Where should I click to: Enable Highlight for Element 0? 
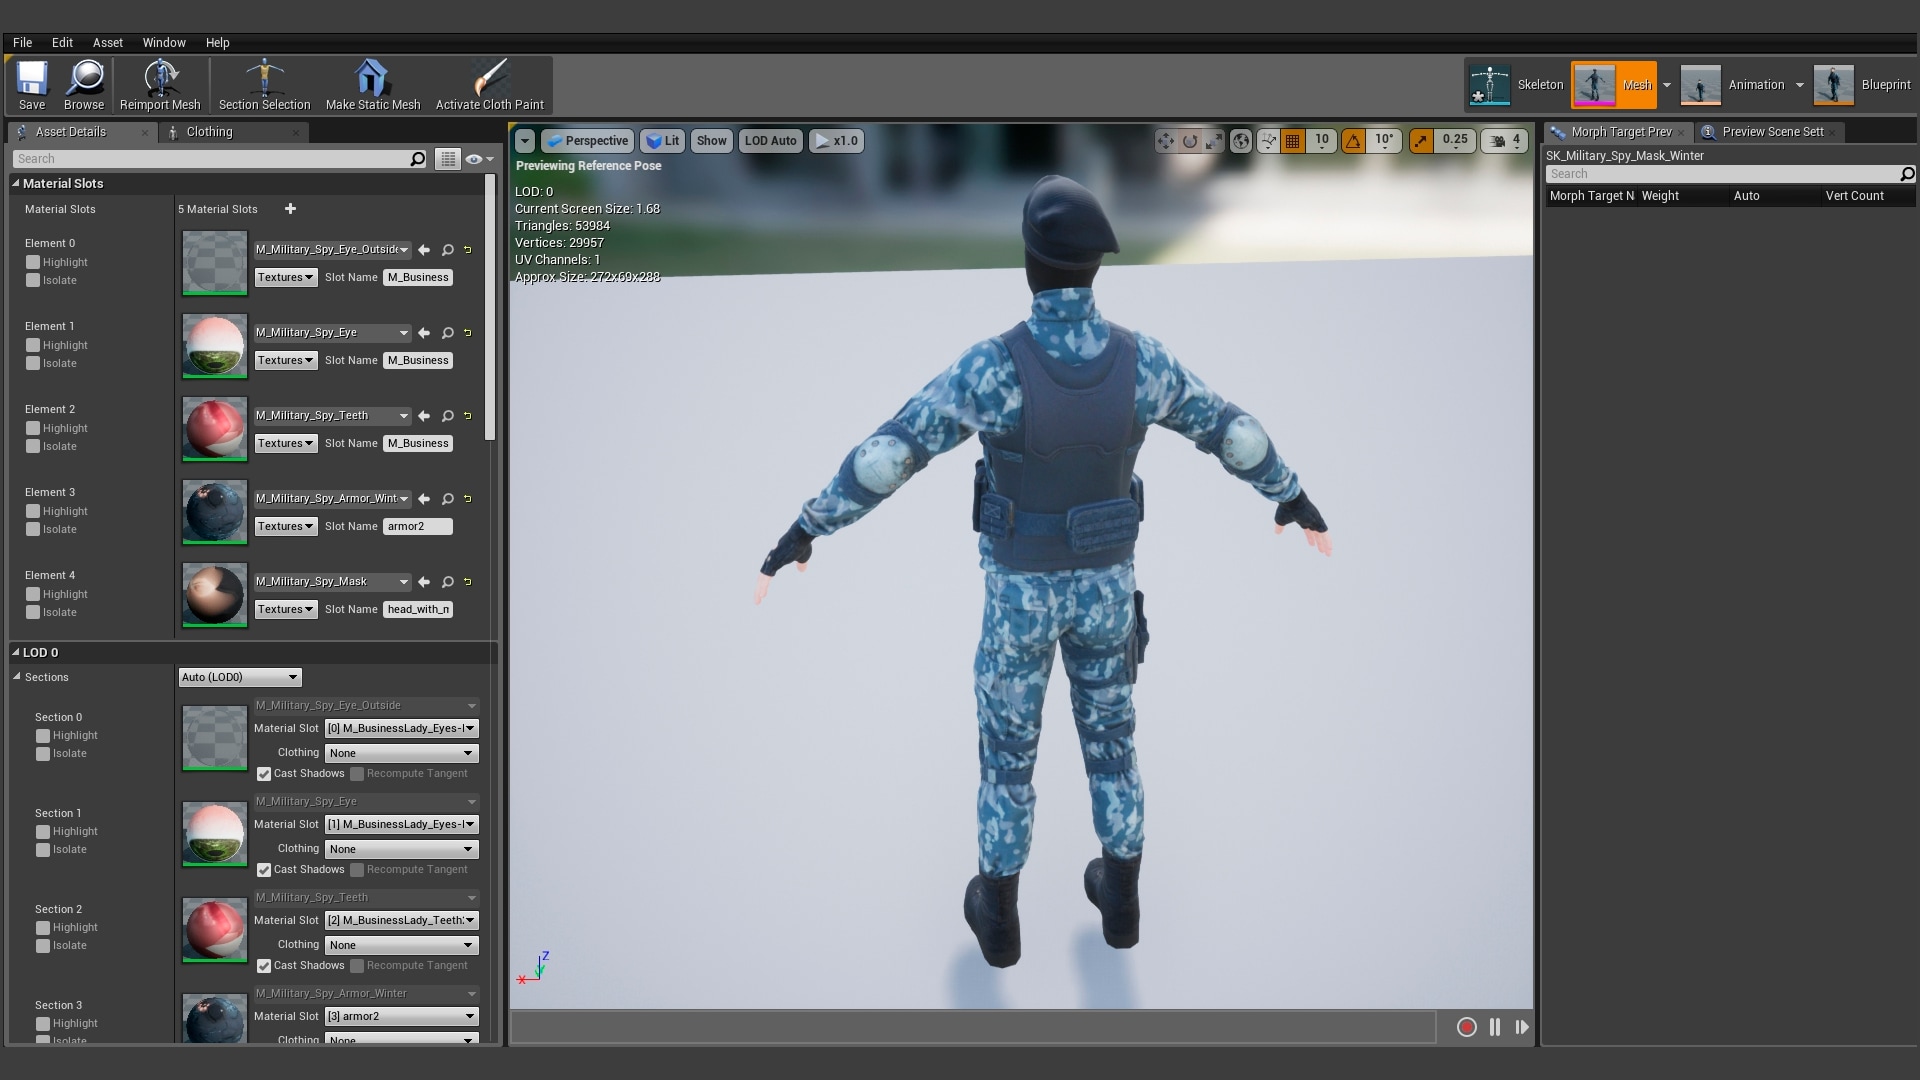coord(33,262)
